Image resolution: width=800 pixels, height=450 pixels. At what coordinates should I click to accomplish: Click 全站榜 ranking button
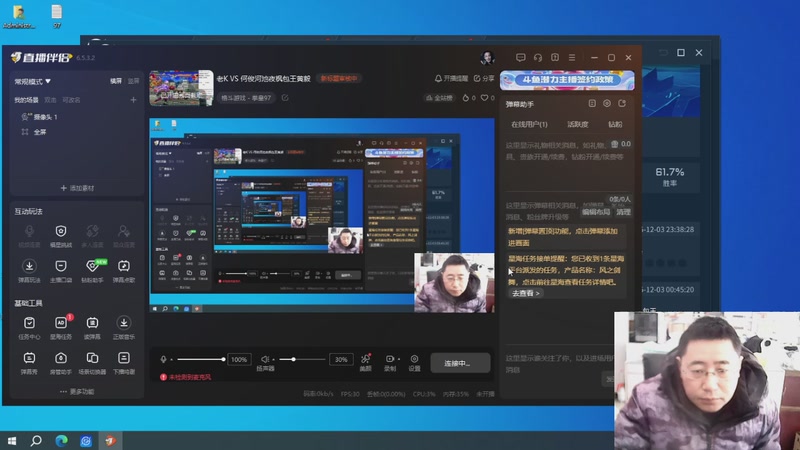[439, 97]
